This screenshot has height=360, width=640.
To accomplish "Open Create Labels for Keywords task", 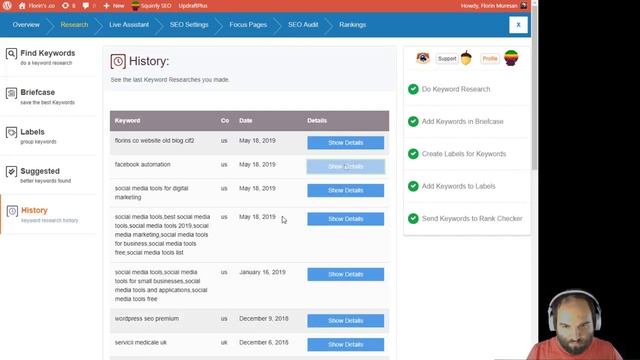I will [464, 154].
